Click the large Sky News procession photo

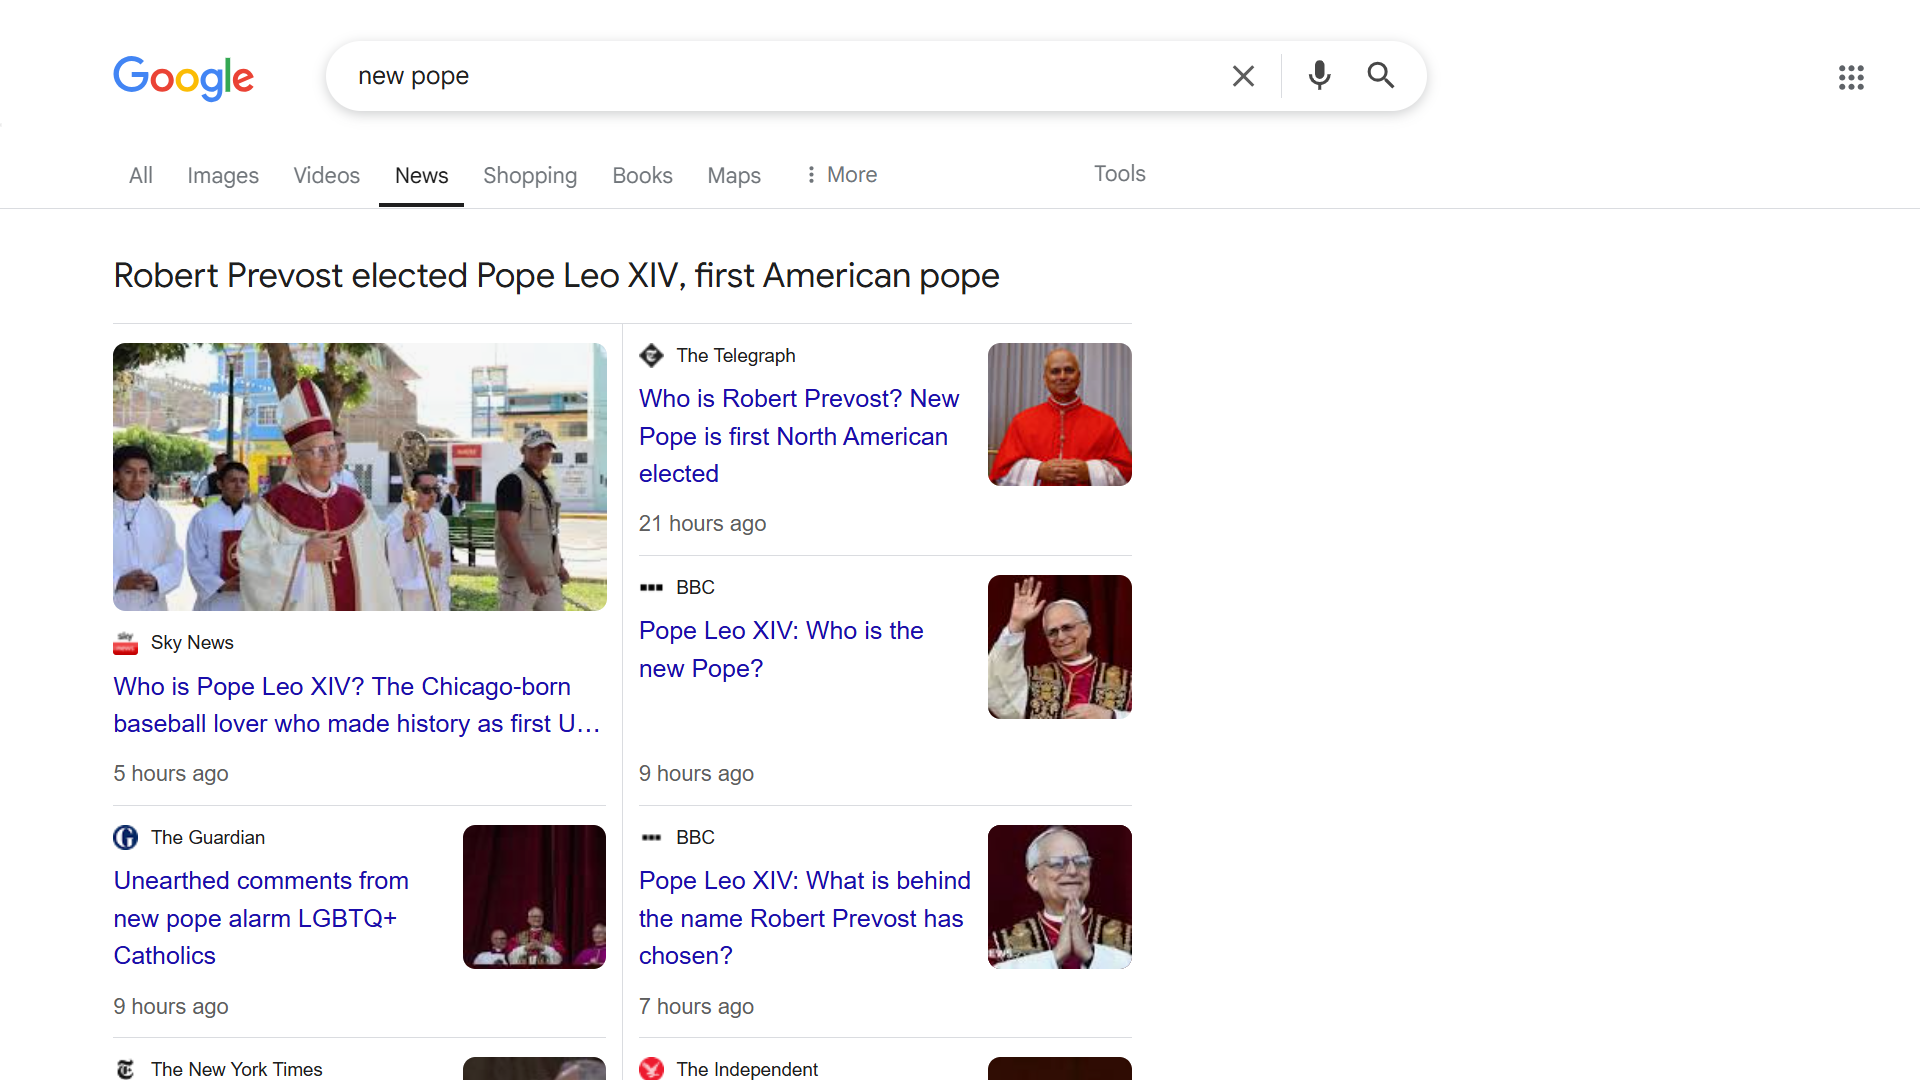coord(360,477)
